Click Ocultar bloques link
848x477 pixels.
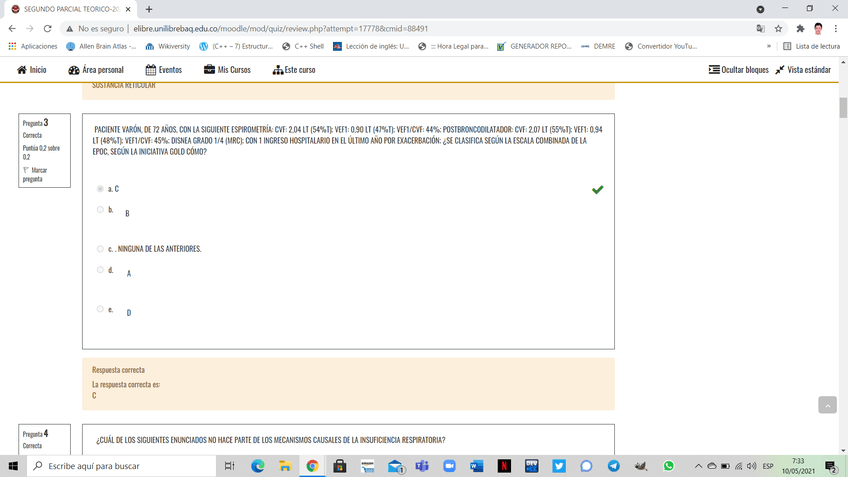coord(739,70)
